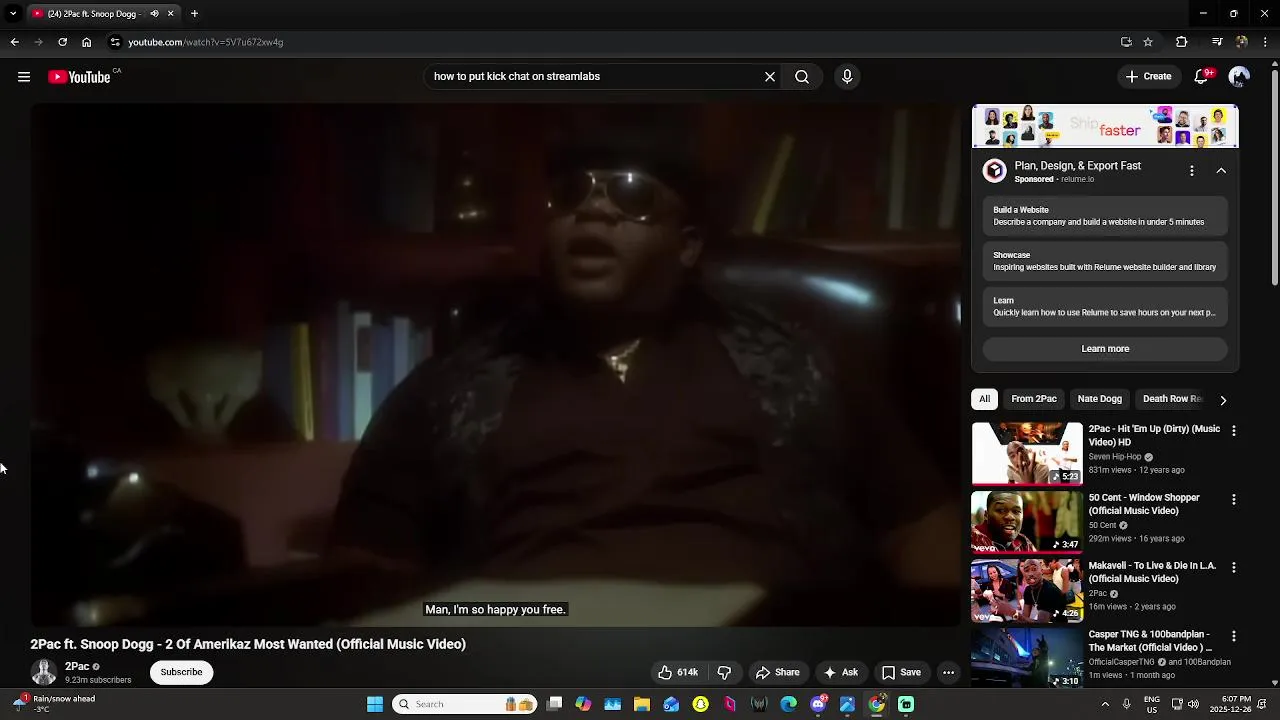Open Hit 'Em Up video thumbnail
The width and height of the screenshot is (1280, 720).
pyautogui.click(x=1027, y=453)
